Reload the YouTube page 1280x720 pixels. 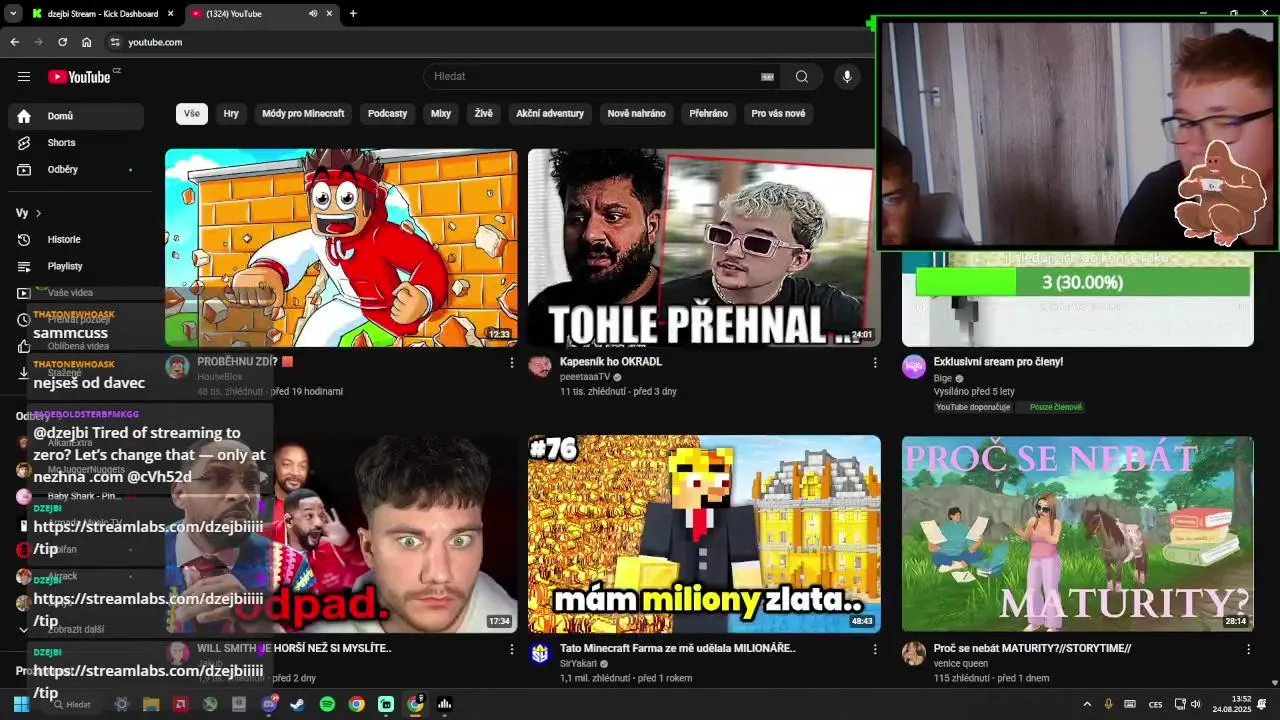[x=62, y=42]
